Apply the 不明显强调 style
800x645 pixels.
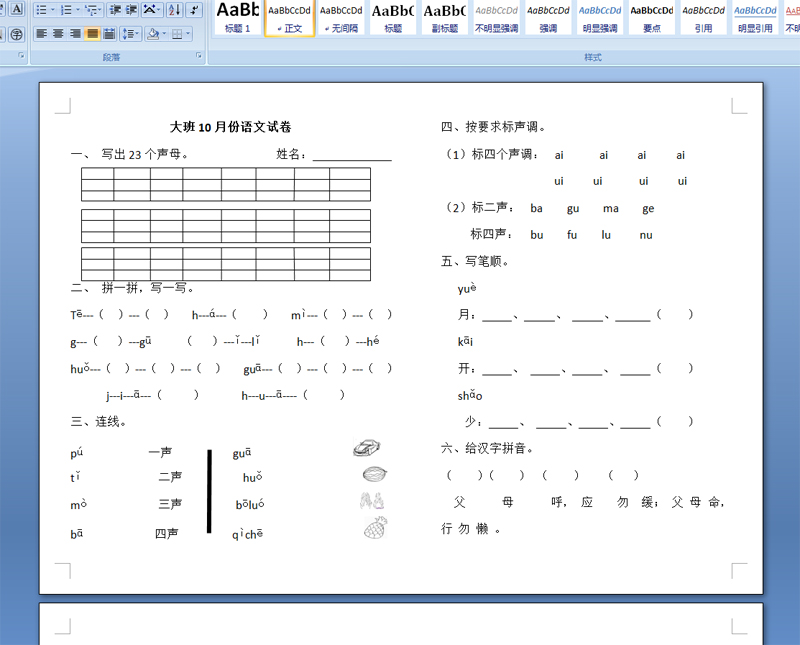tap(496, 17)
